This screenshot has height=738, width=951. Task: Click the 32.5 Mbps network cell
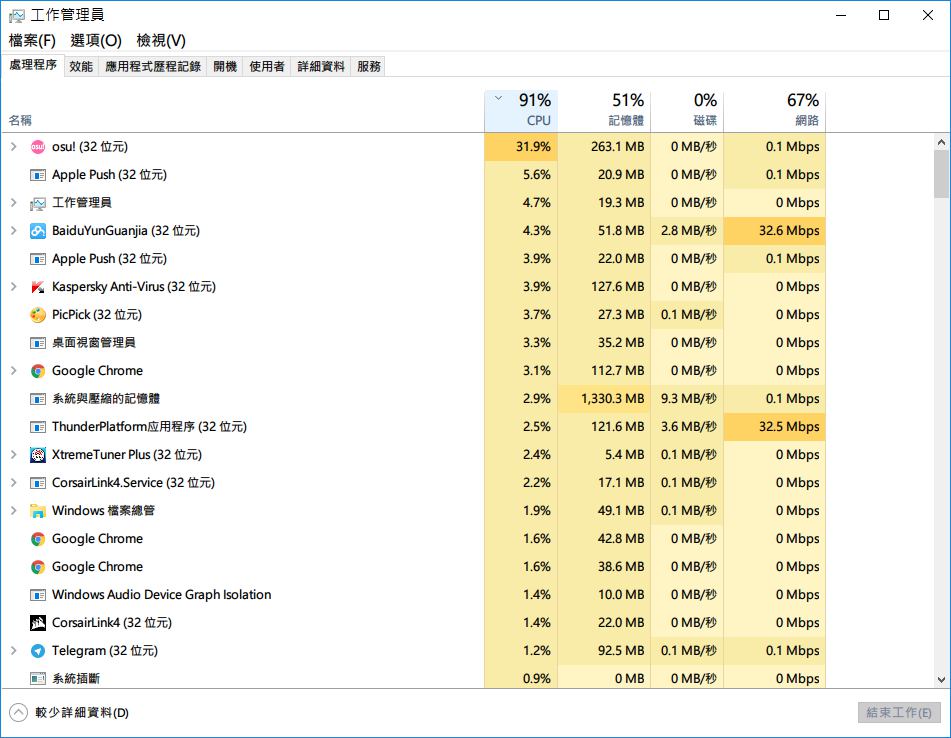tap(775, 427)
